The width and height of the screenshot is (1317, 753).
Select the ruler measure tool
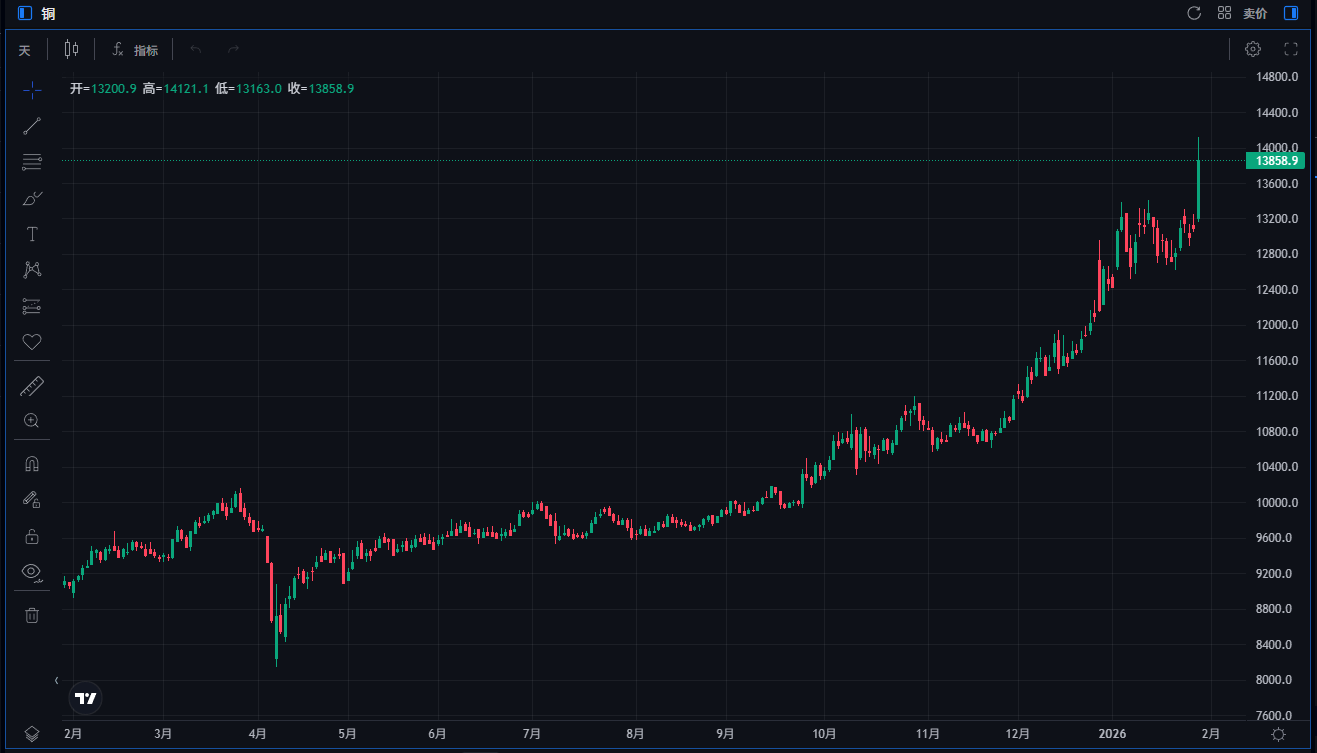click(x=32, y=386)
